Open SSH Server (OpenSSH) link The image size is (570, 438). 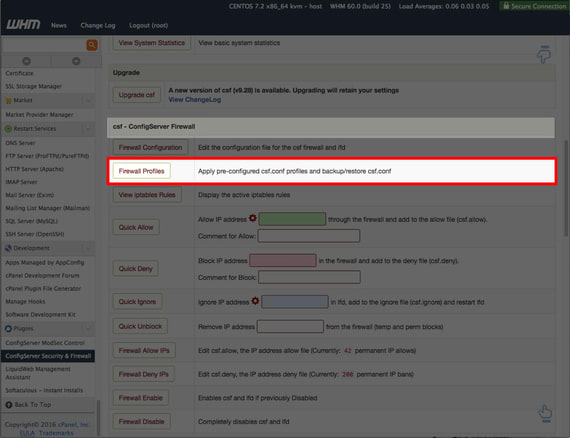pos(35,234)
